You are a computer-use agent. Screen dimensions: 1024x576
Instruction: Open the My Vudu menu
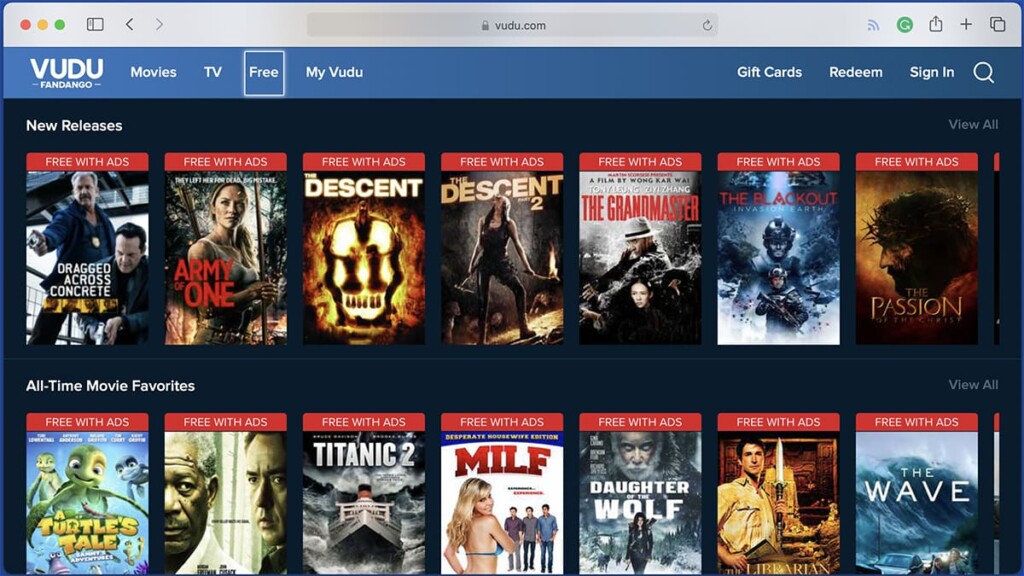pyautogui.click(x=334, y=72)
